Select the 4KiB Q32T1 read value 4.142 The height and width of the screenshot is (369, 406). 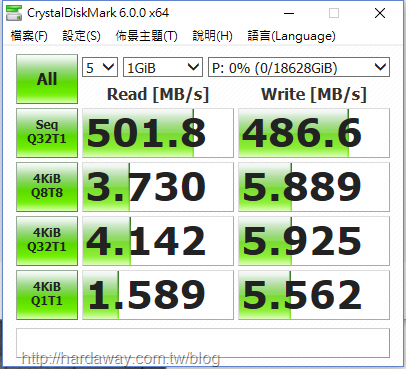(158, 241)
